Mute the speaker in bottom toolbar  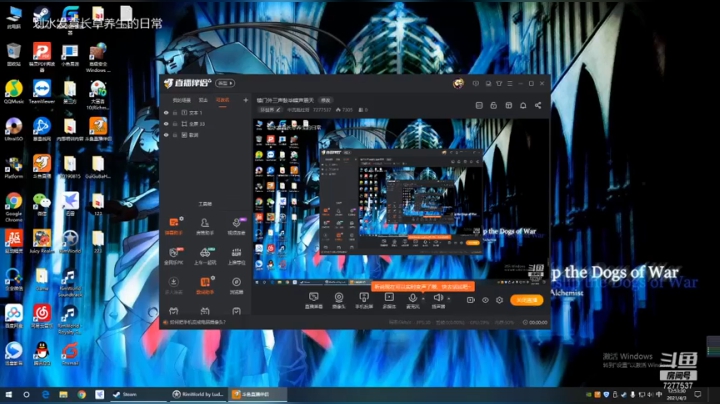coord(438,300)
